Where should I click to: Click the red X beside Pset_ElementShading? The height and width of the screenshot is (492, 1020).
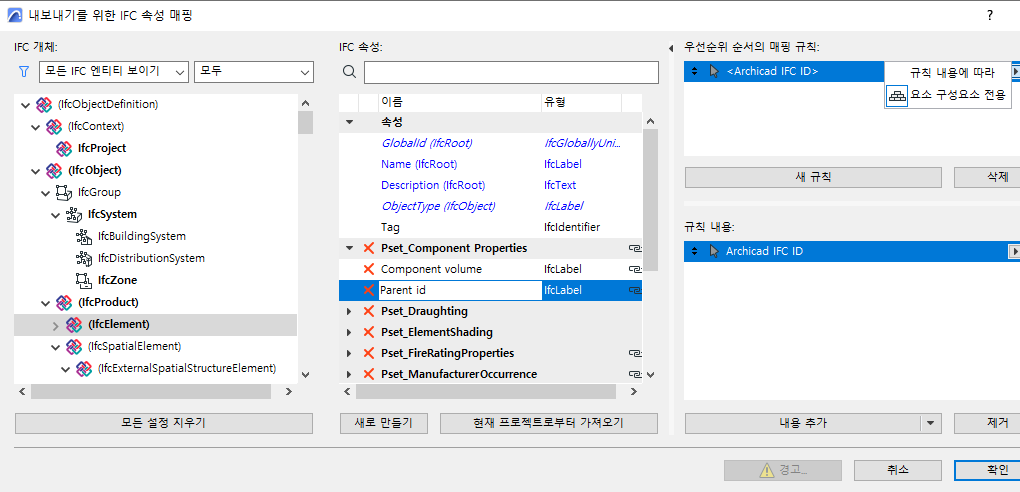coord(369,332)
